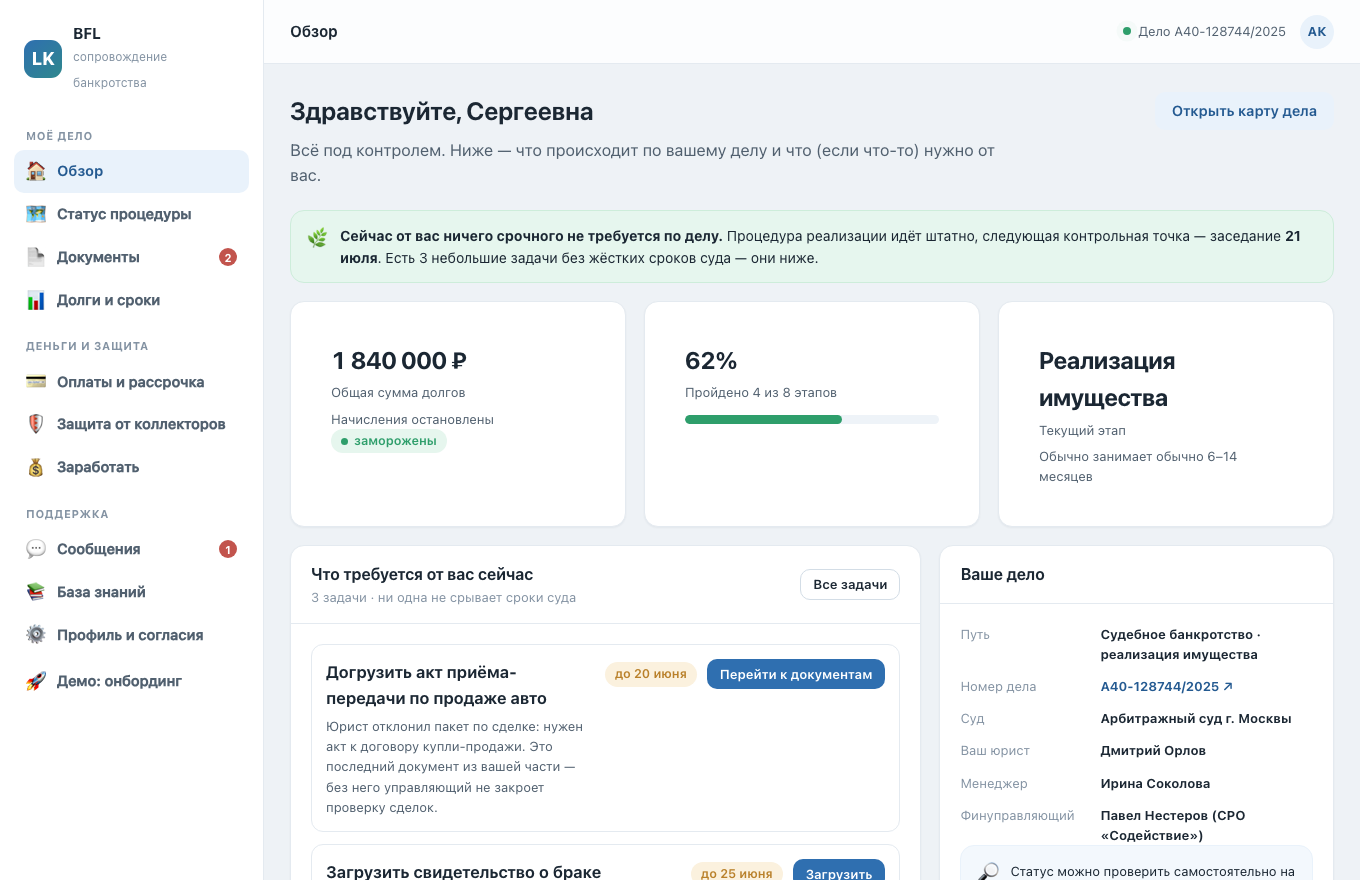Click the до 25 июня deadline tag
1360x880 pixels.
737,872
